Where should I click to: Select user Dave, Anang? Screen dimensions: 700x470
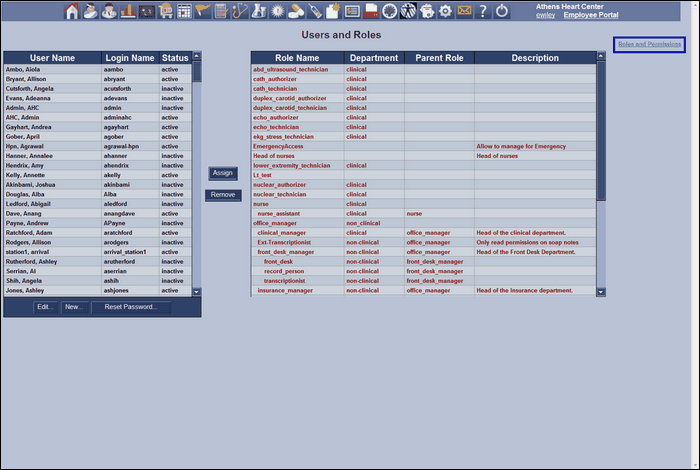98,214
